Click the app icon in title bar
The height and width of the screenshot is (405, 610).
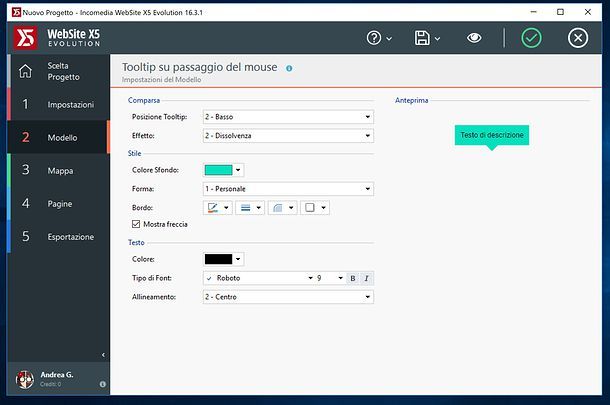coord(16,12)
